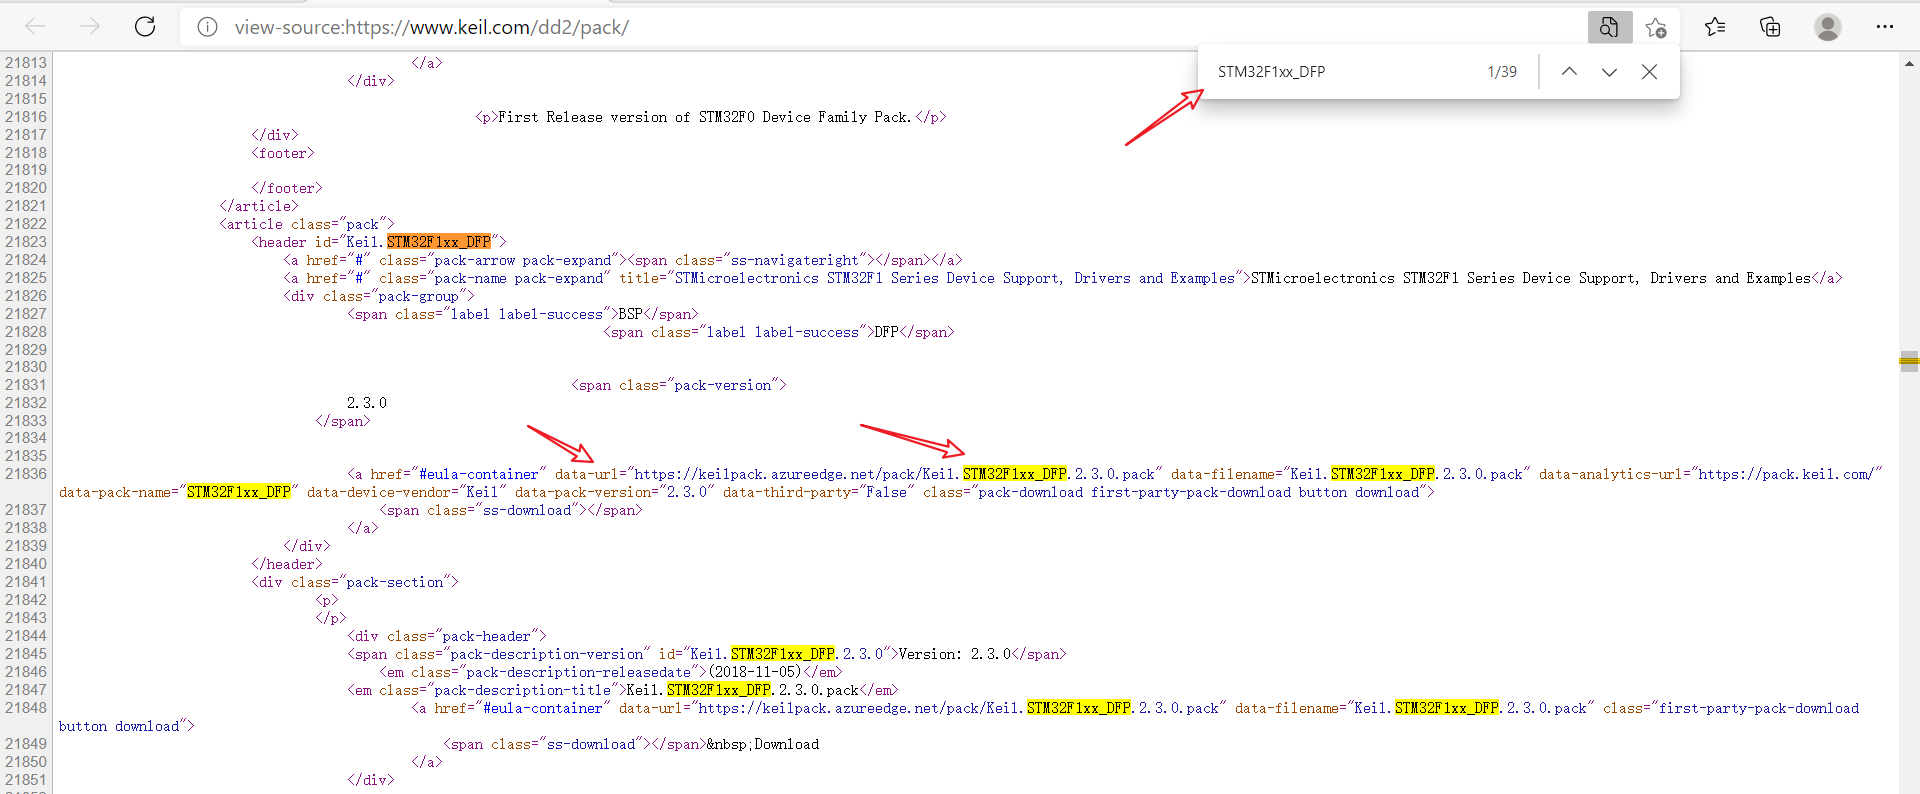Click the https://pack.keil.com/ data-analytics-url
Viewport: 1920px width, 794px height.
point(1787,474)
